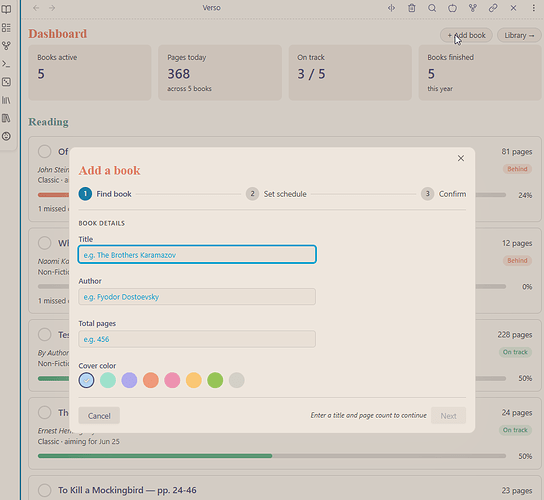
Task: Click the graph nodes icon in the top toolbar
Action: tap(473, 8)
